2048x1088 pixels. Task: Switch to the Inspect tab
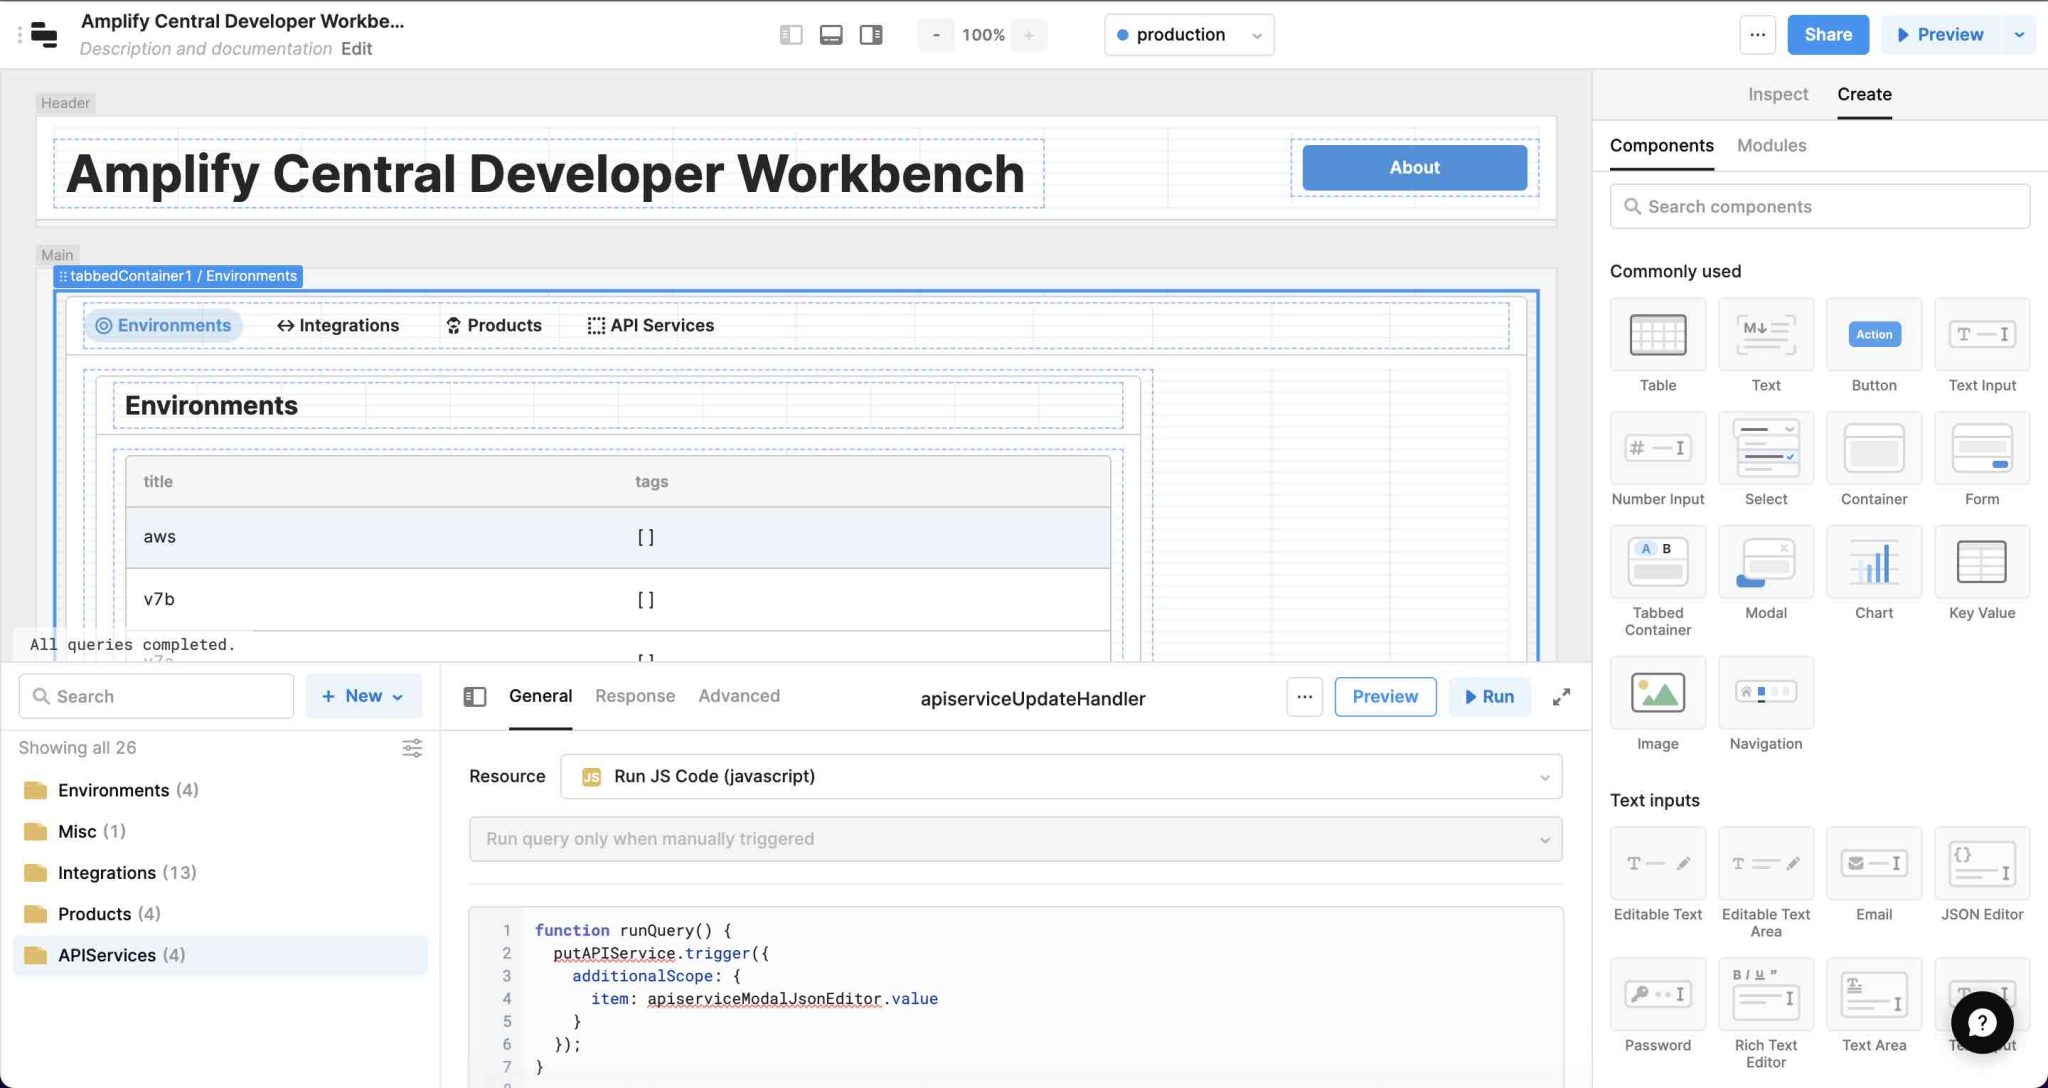tap(1777, 93)
